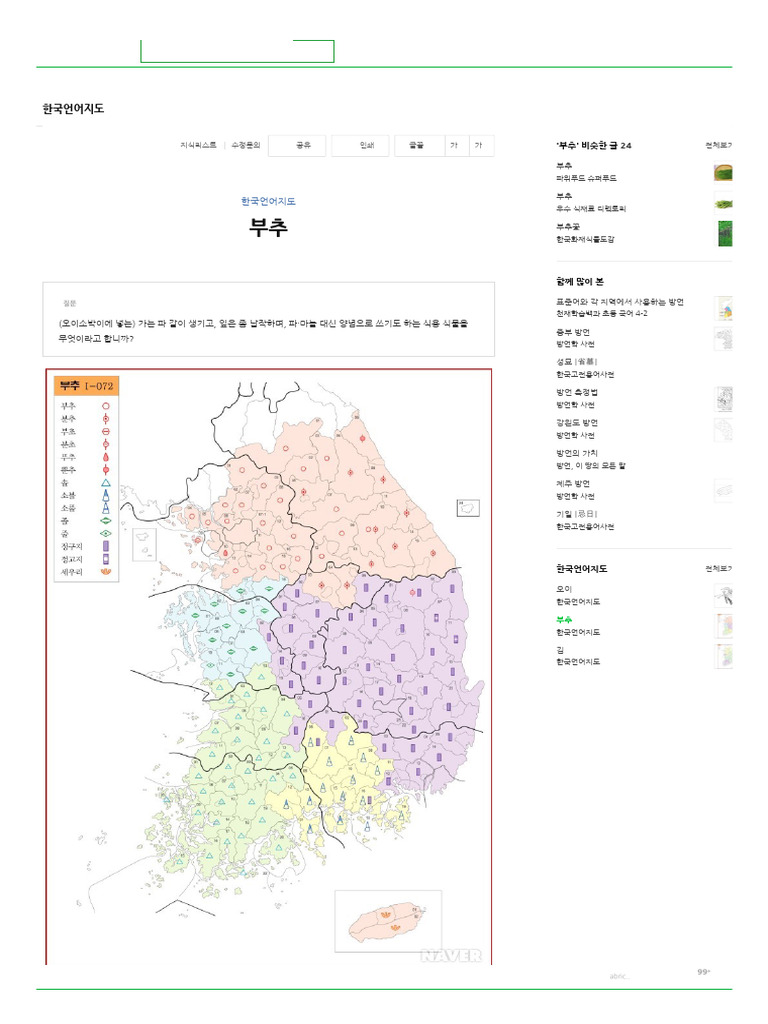The height and width of the screenshot is (1024, 768).
Task: Open the 글꼴 font dropdown
Action: click(420, 145)
